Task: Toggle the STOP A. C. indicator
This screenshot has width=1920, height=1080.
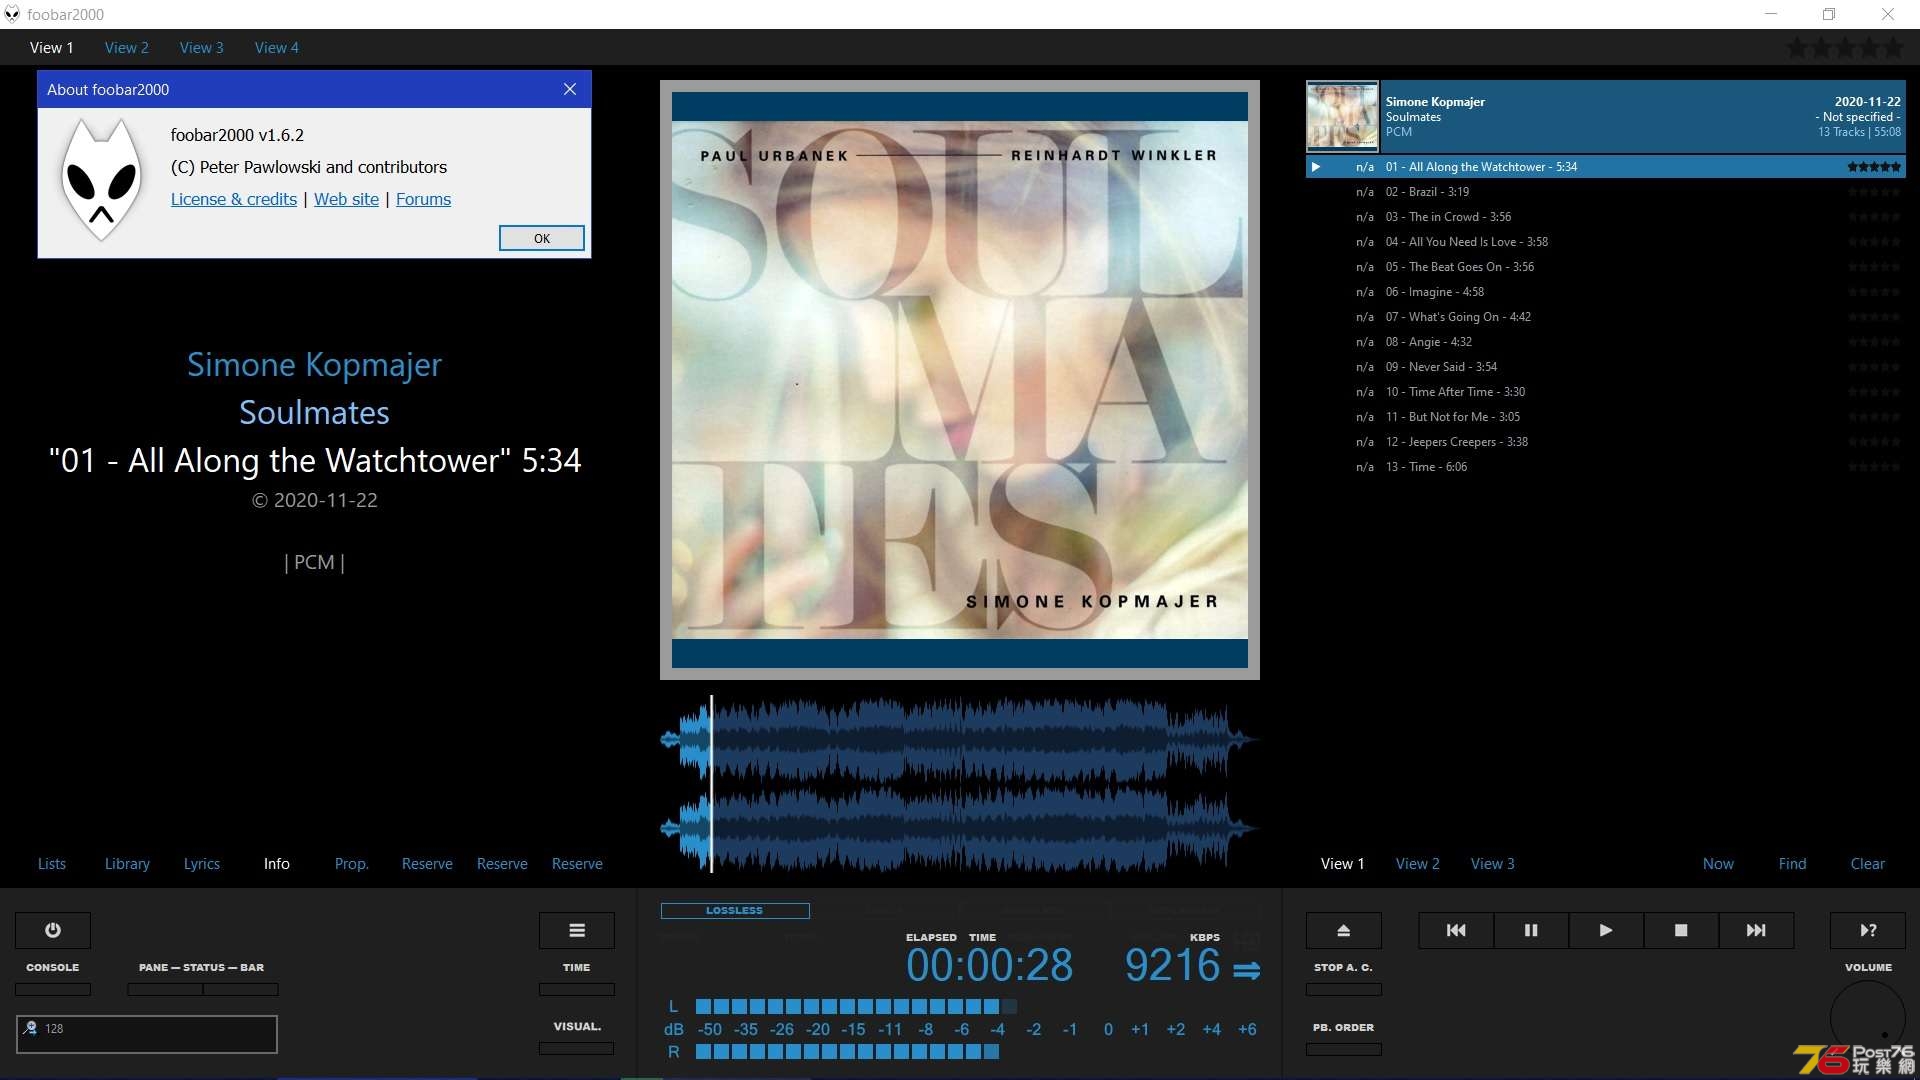Action: [x=1344, y=989]
